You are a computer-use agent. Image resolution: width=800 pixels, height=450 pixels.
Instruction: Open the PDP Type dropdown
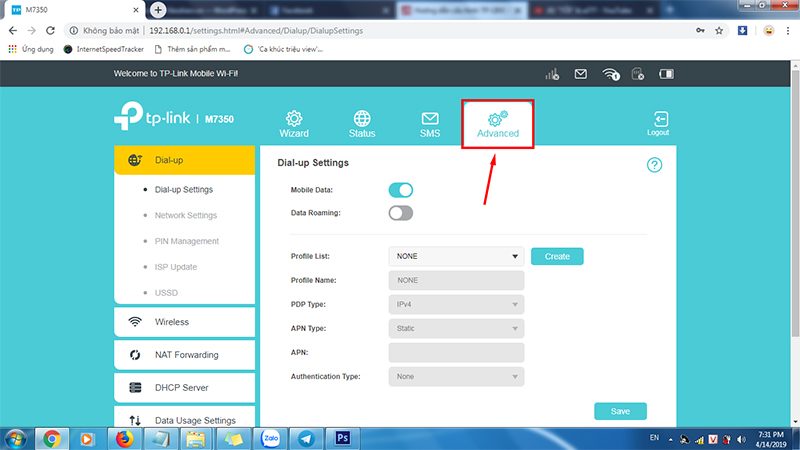(456, 304)
